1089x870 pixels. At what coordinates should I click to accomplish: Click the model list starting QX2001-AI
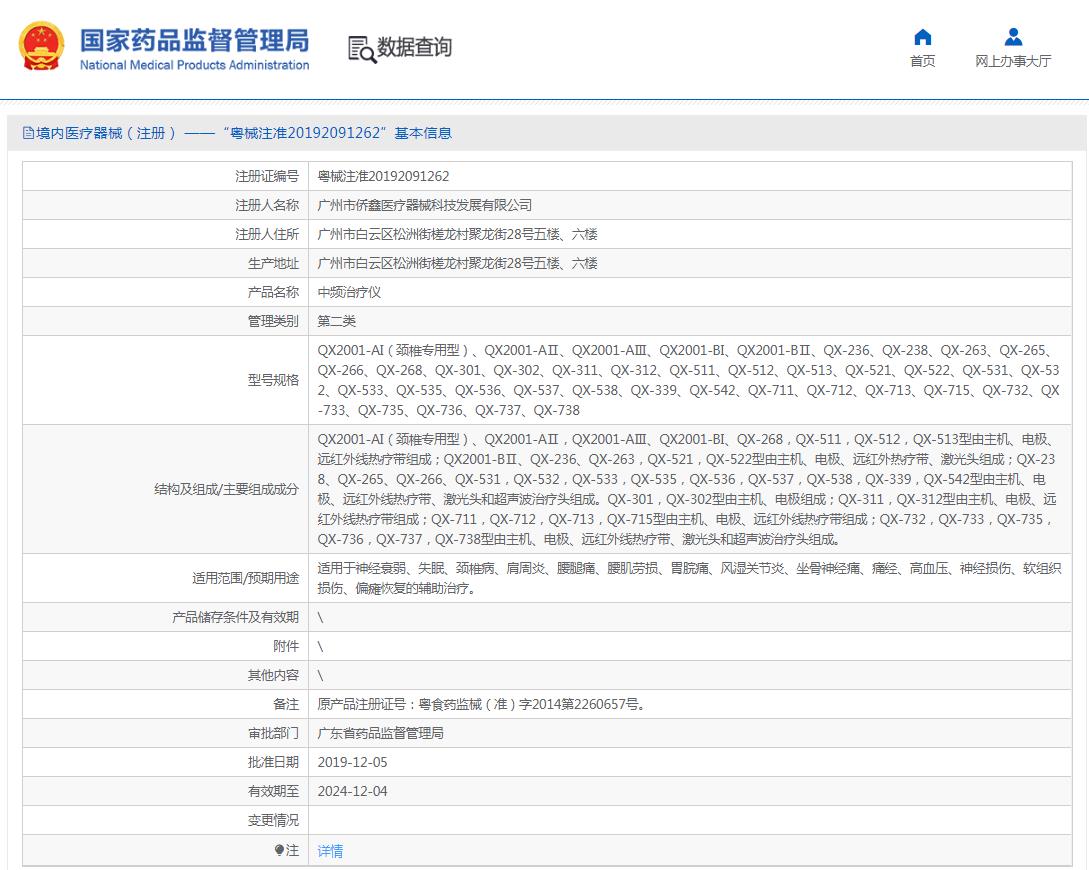tap(689, 380)
